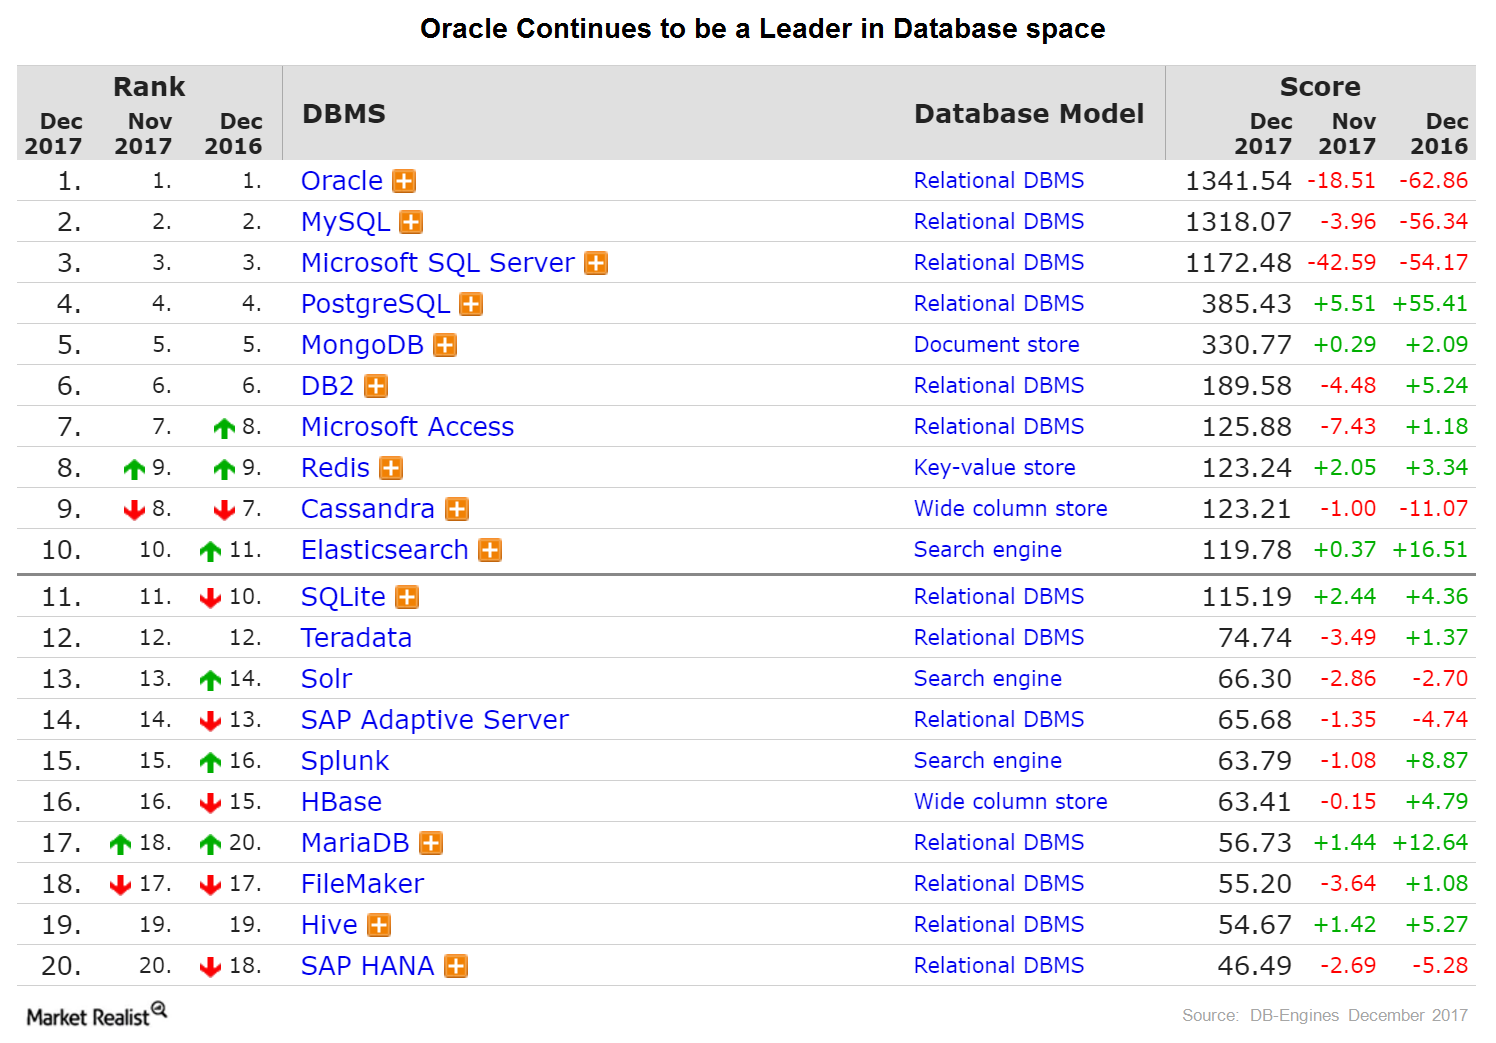Select Oracle score 1341.54

tap(1238, 181)
